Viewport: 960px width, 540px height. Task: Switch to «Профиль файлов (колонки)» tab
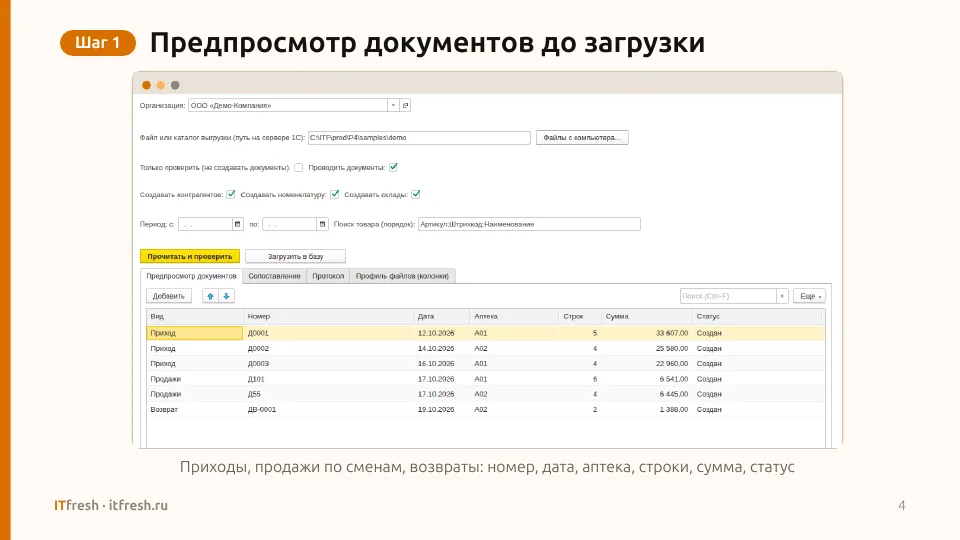pyautogui.click(x=402, y=276)
